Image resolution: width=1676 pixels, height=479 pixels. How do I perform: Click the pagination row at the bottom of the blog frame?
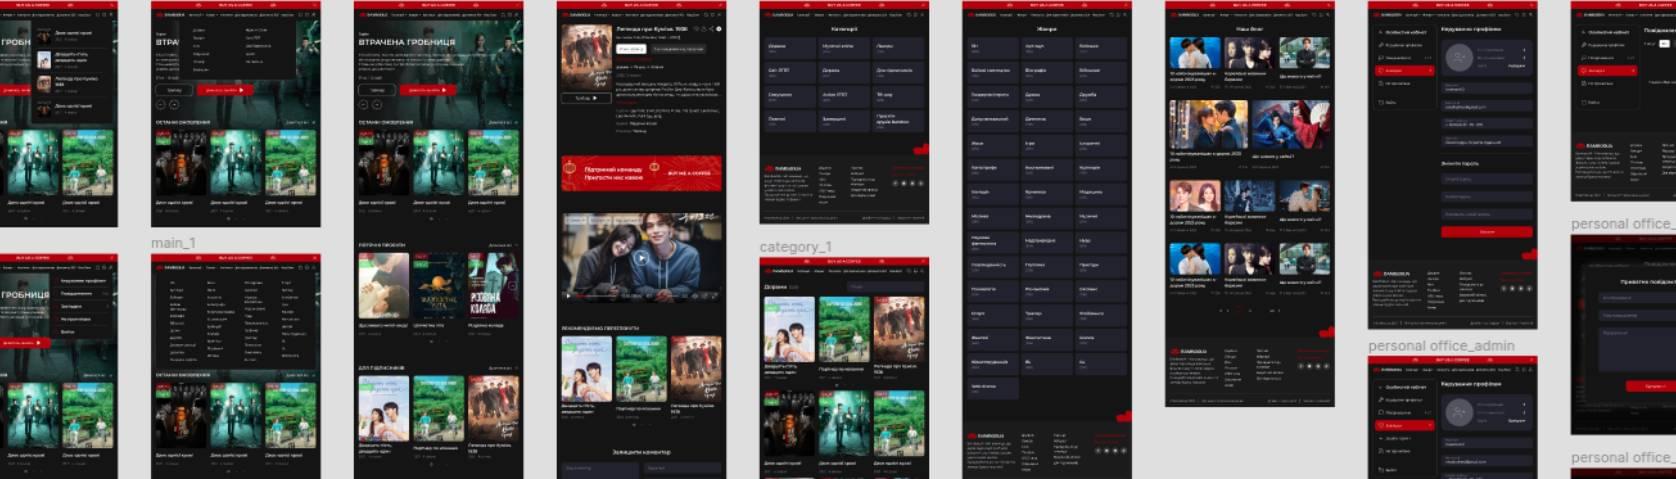(1248, 310)
